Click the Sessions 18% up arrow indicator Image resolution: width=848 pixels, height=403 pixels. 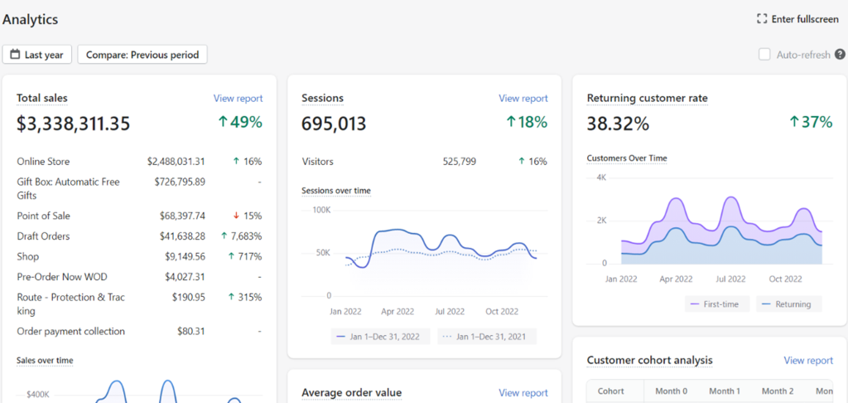click(x=511, y=122)
